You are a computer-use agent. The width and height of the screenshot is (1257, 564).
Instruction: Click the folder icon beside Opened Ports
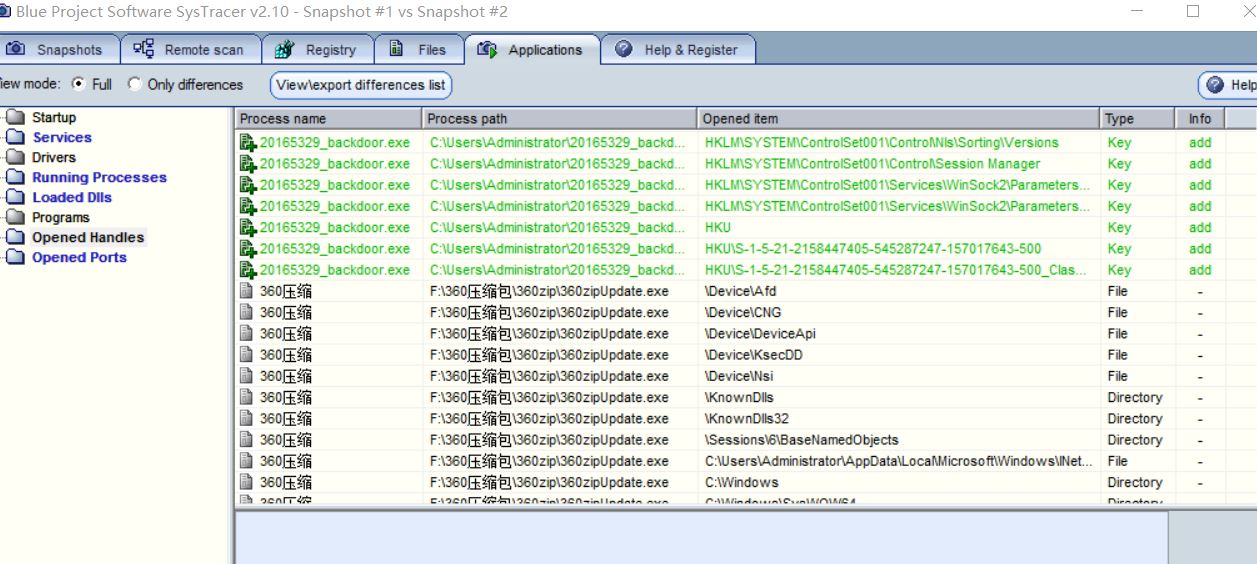click(x=14, y=258)
